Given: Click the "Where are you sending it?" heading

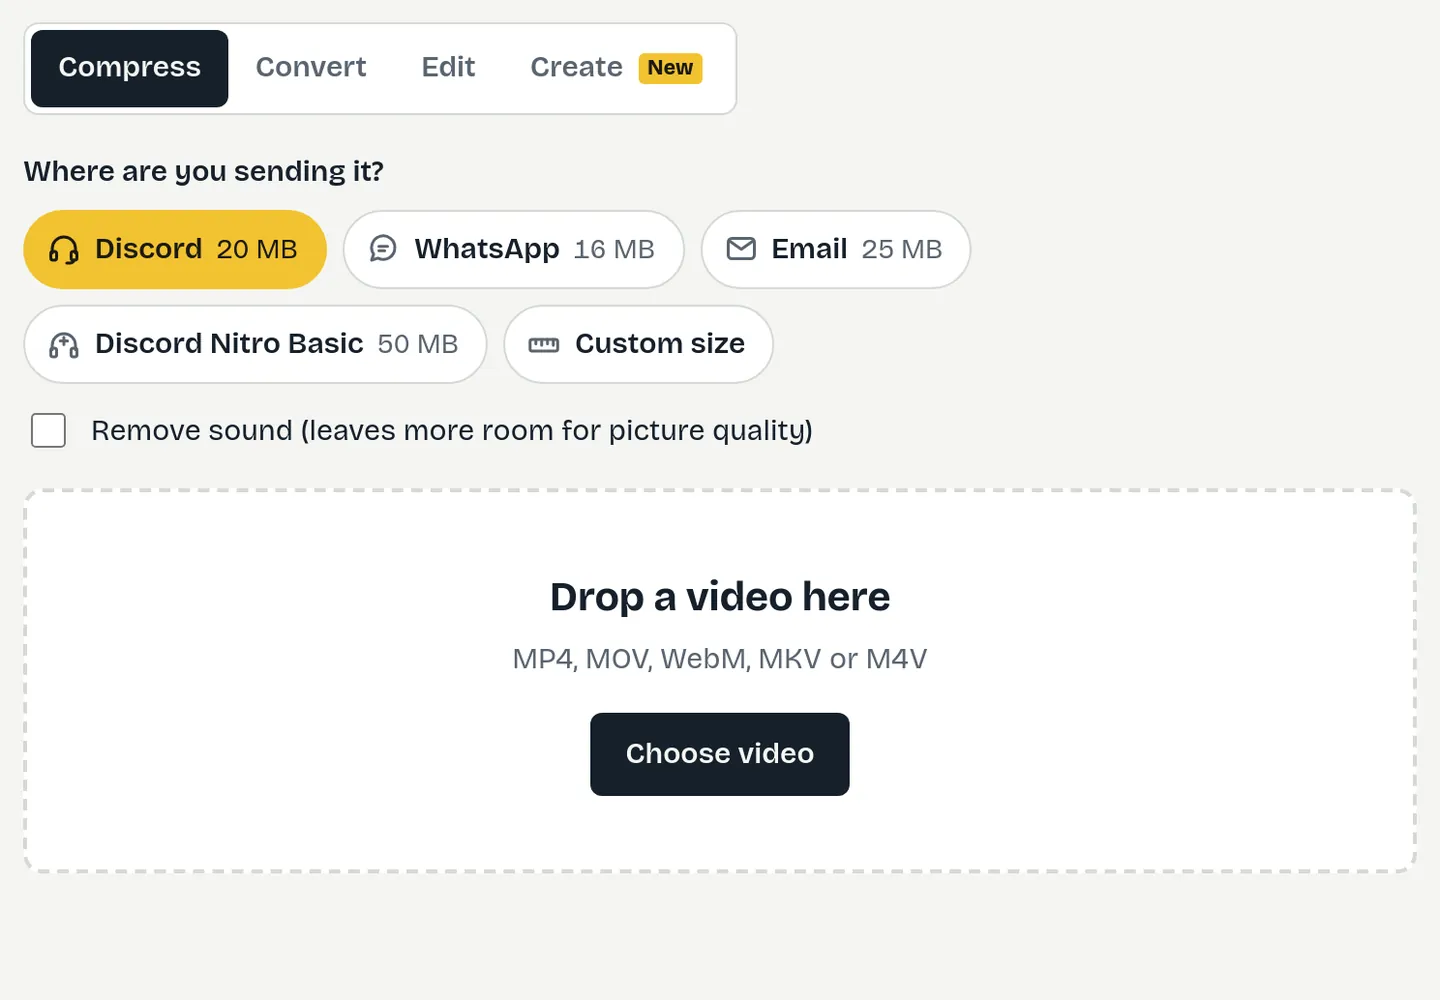Looking at the screenshot, I should pos(204,171).
